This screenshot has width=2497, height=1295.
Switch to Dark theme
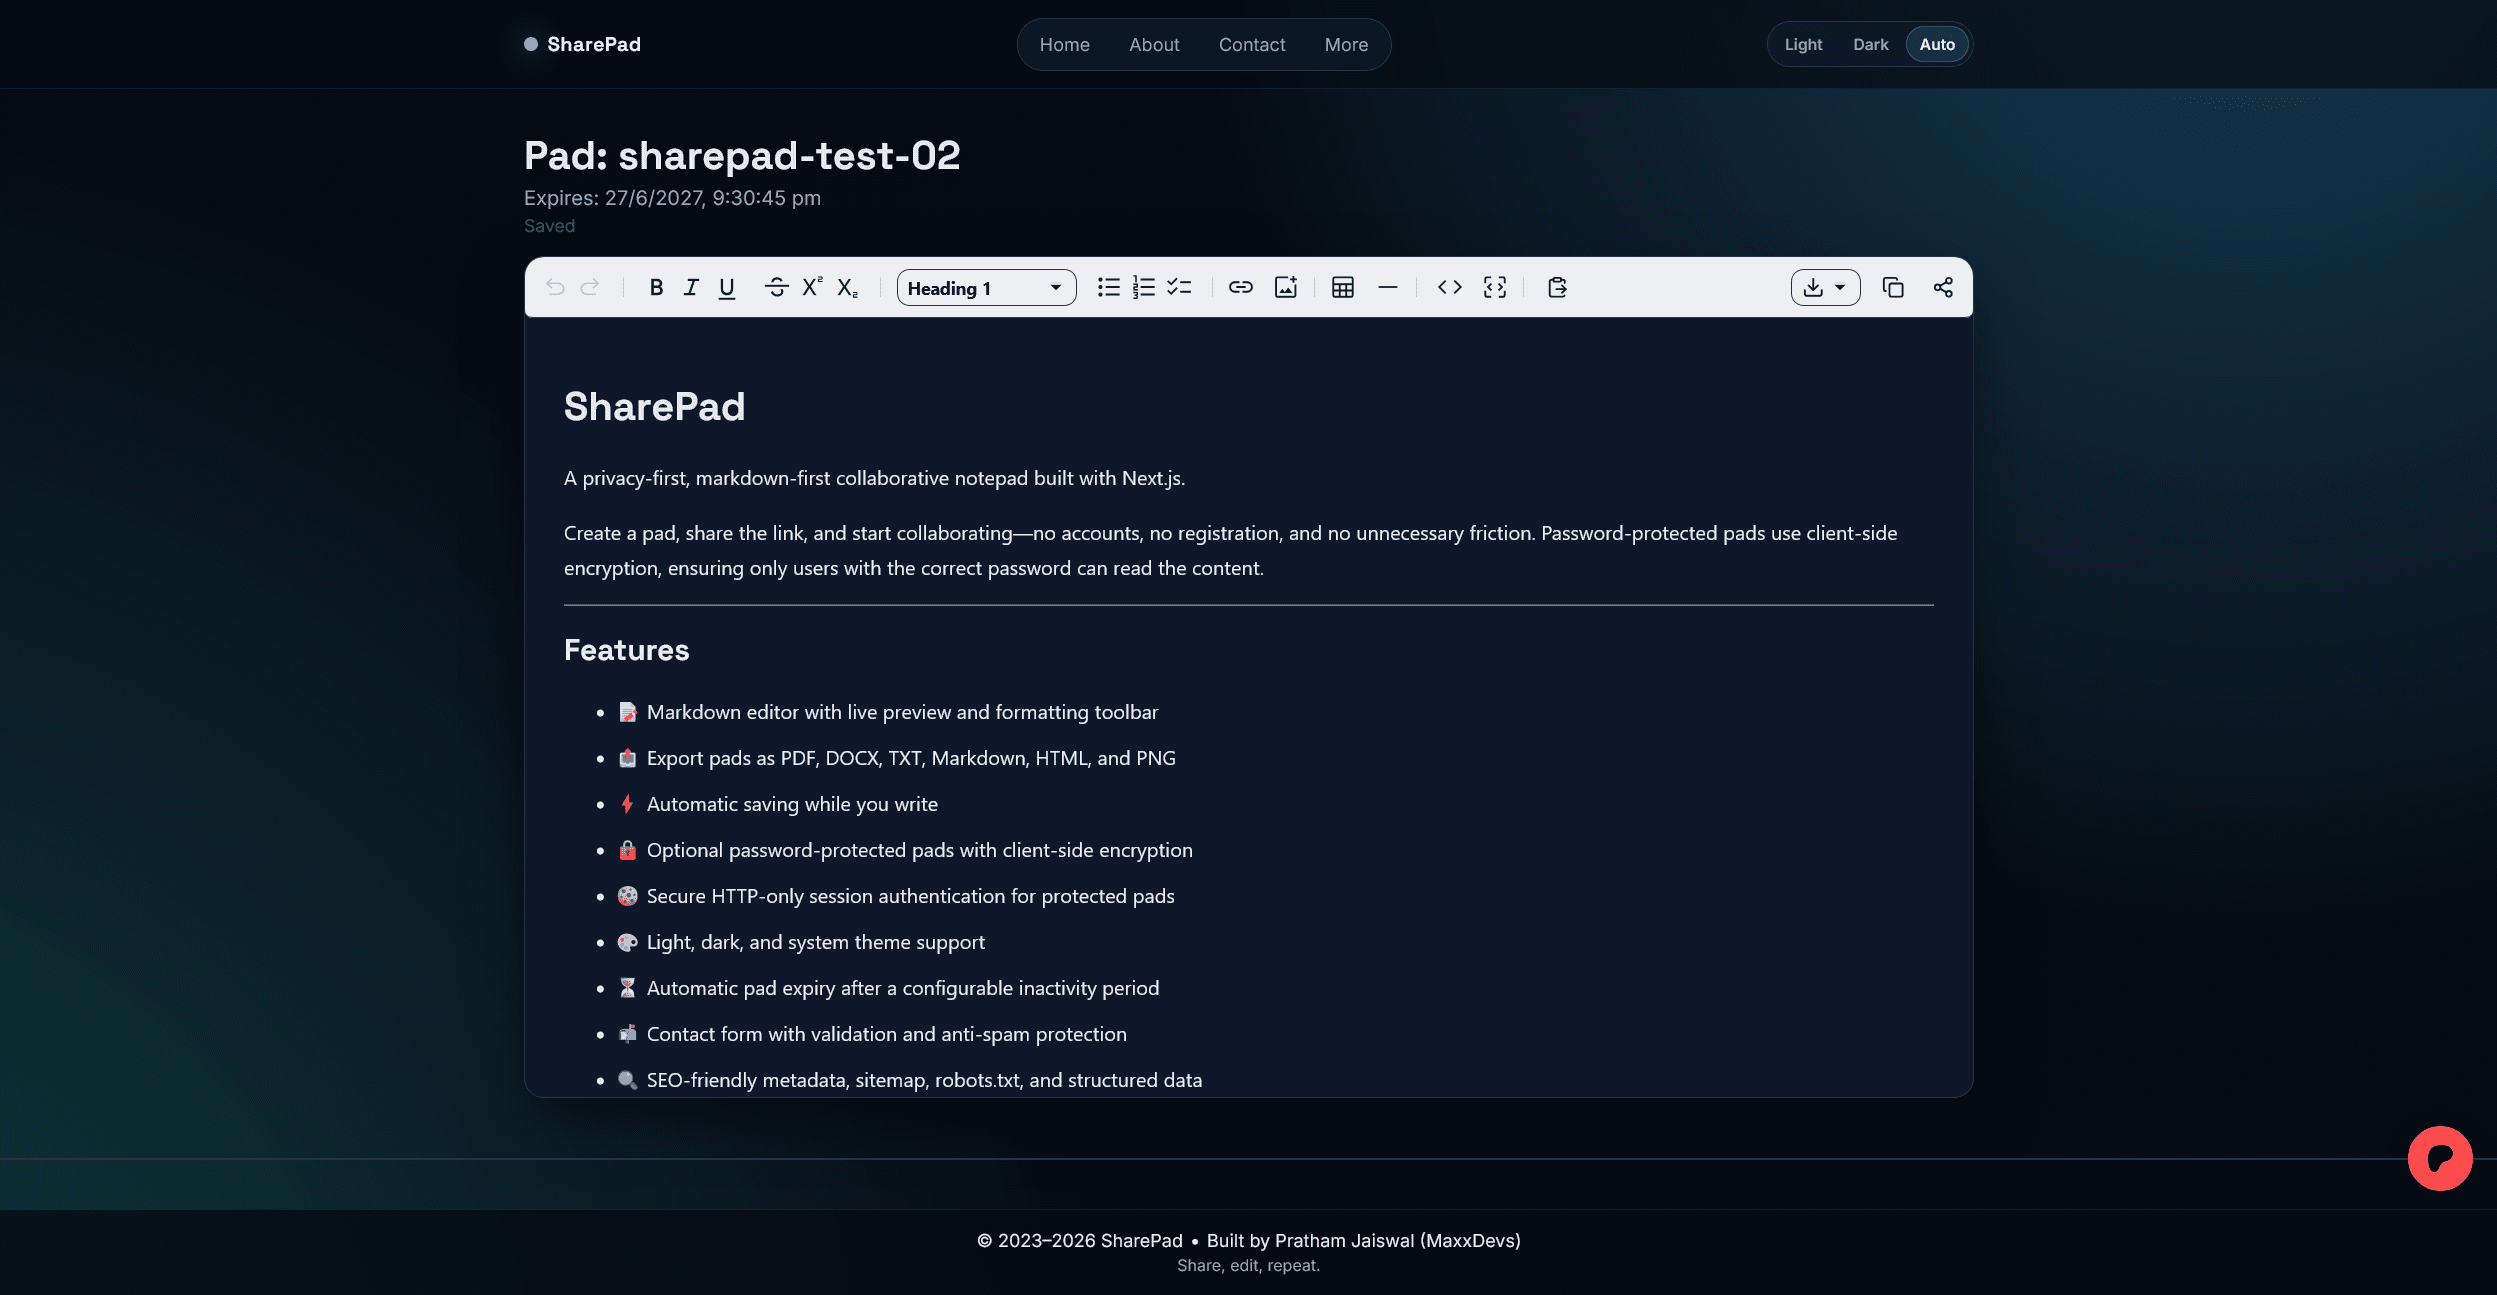(x=1870, y=45)
